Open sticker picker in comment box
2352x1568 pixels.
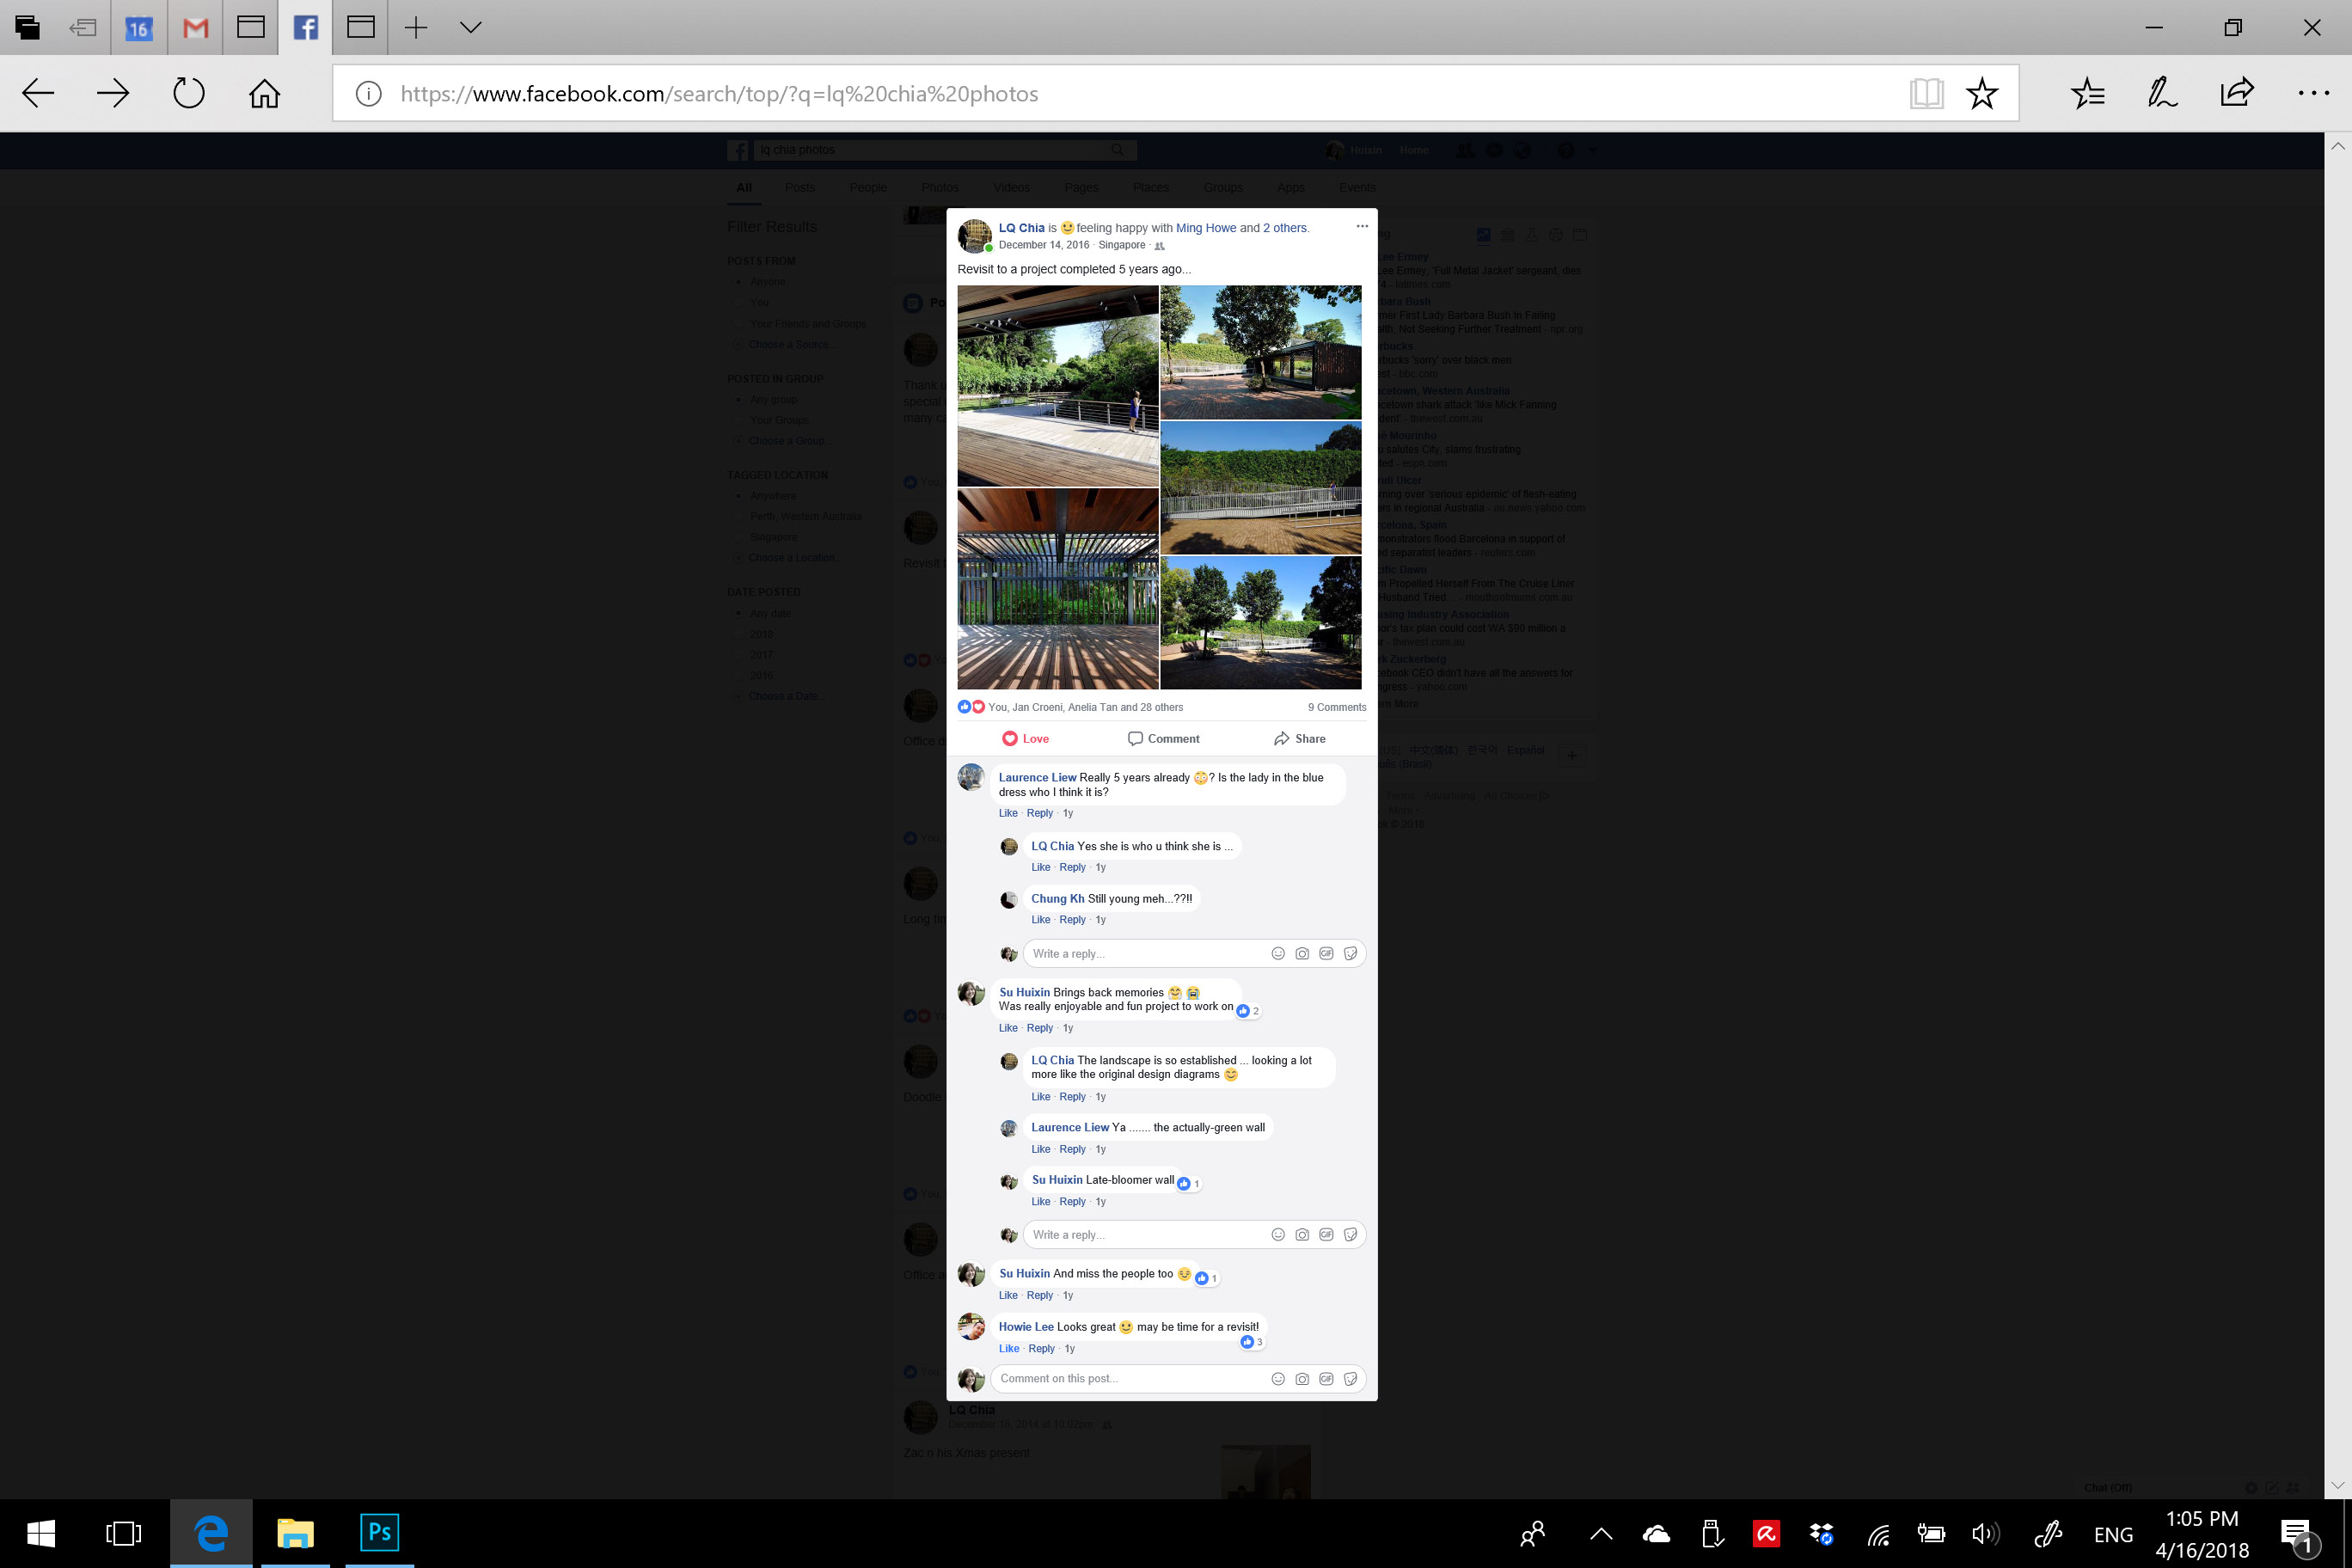coord(1350,1379)
